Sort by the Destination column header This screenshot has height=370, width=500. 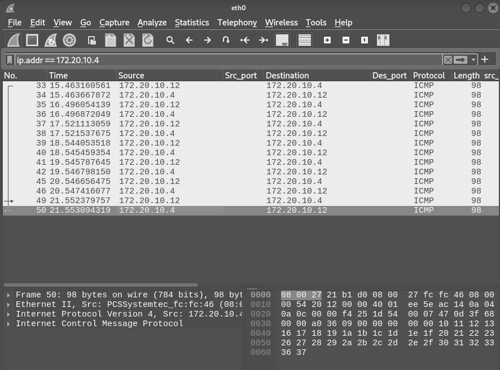[317, 76]
